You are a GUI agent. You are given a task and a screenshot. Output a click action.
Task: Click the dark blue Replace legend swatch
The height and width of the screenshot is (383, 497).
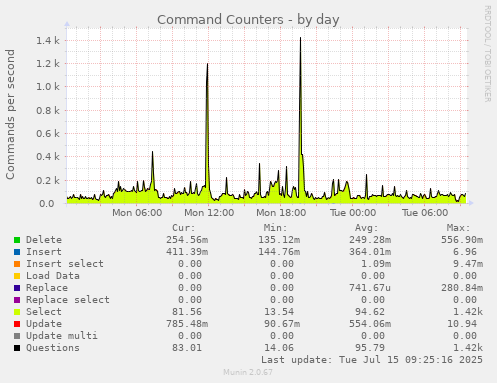[17, 288]
